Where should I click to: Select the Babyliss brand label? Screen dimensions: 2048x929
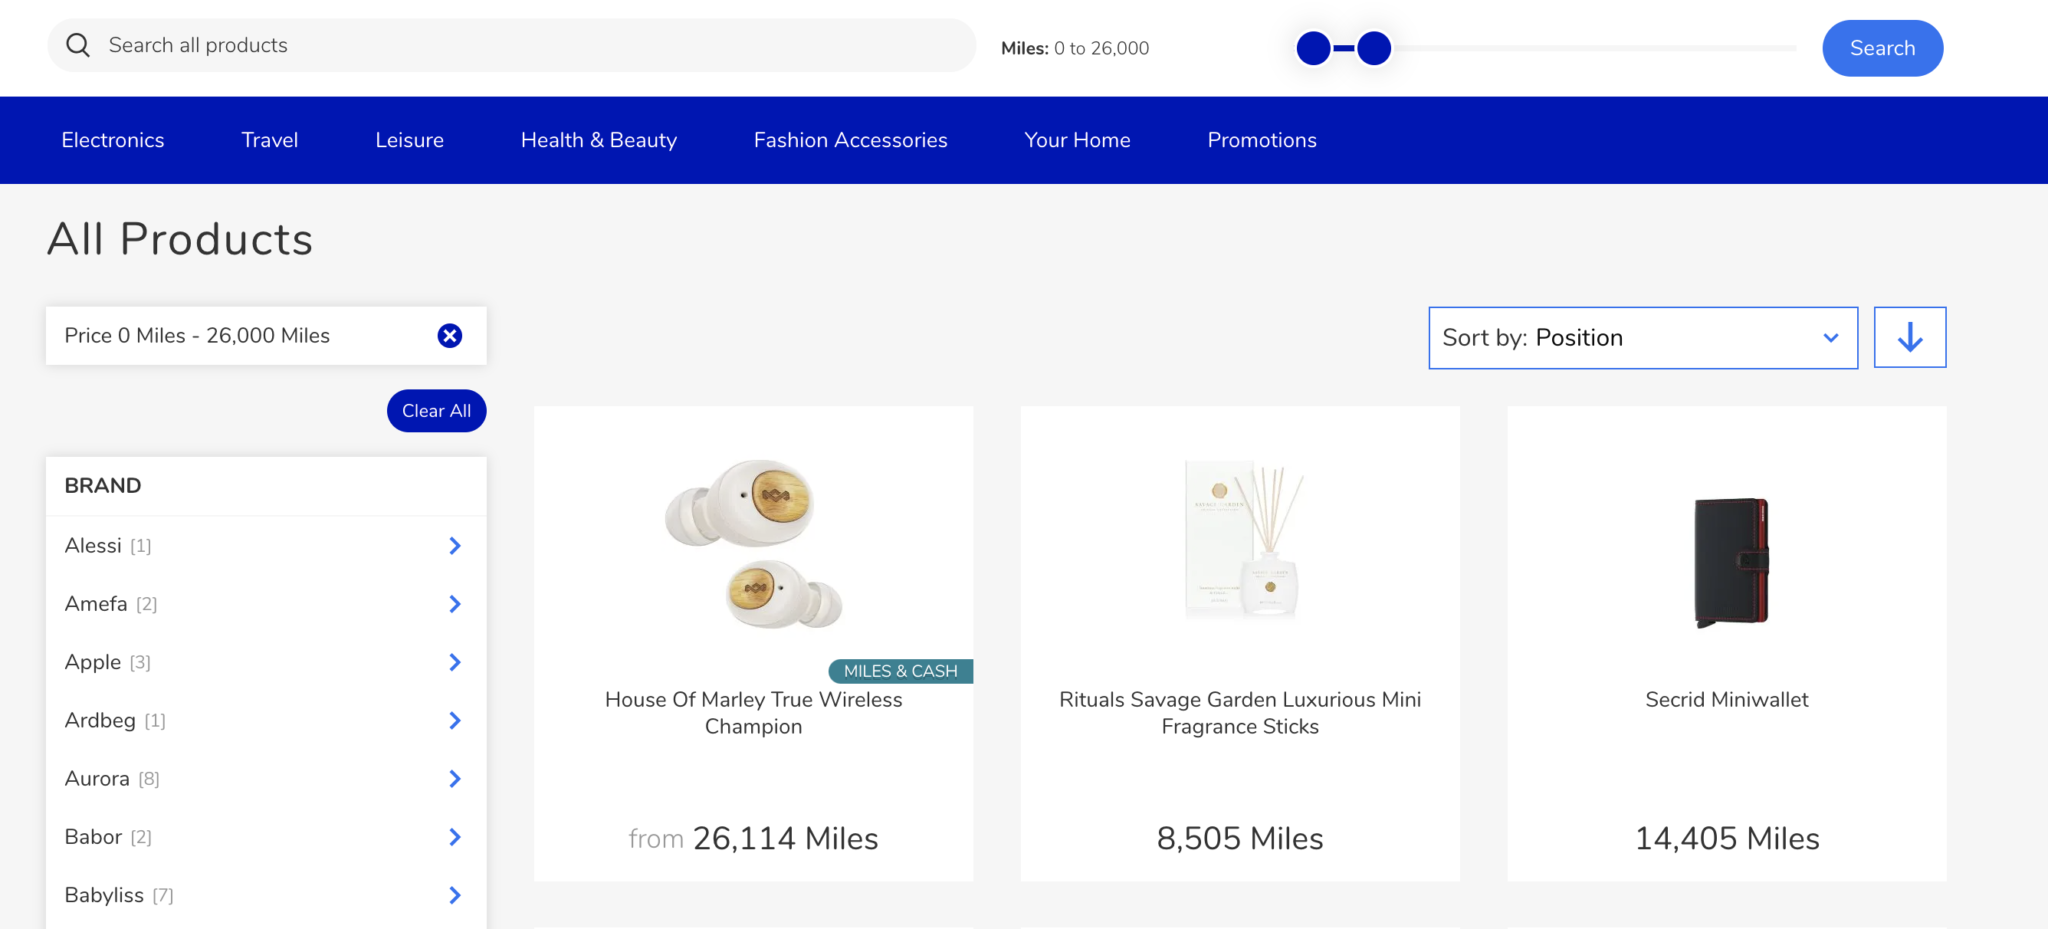pos(104,895)
